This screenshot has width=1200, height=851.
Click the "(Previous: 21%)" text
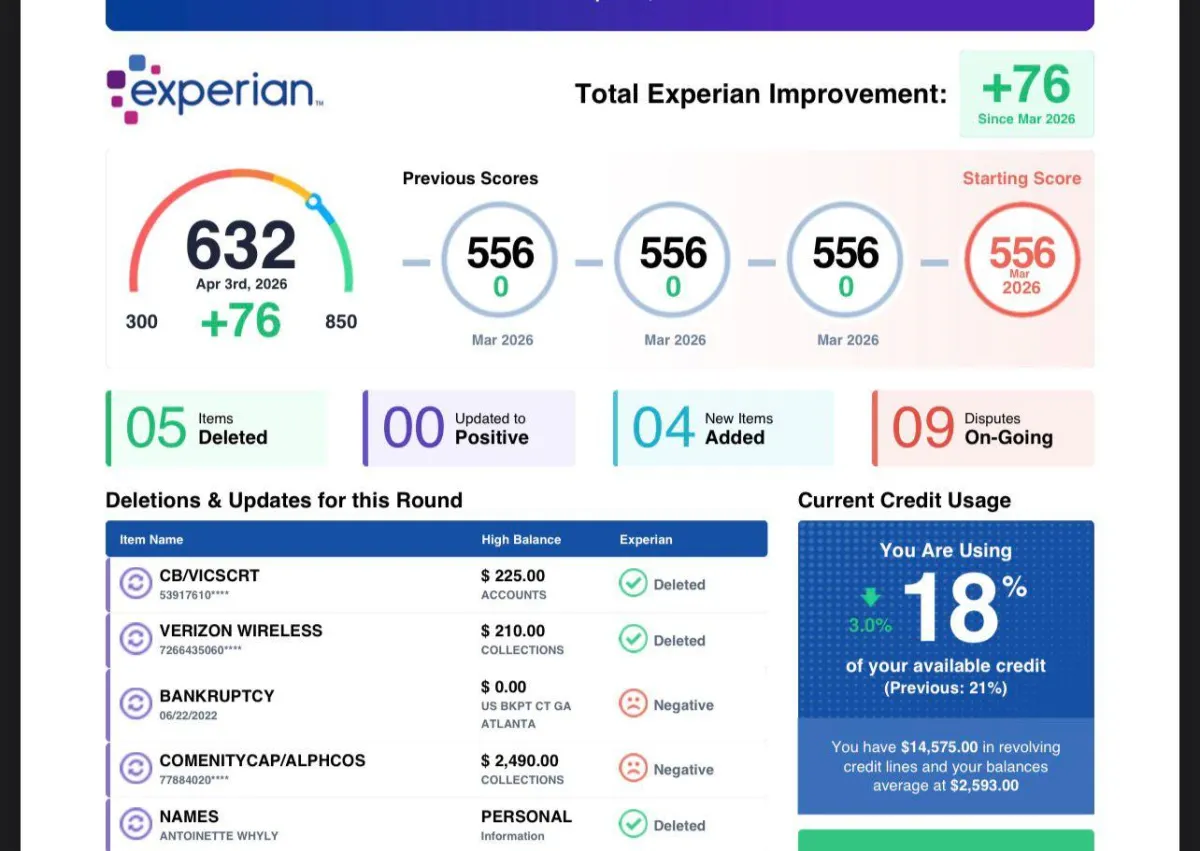tap(945, 688)
